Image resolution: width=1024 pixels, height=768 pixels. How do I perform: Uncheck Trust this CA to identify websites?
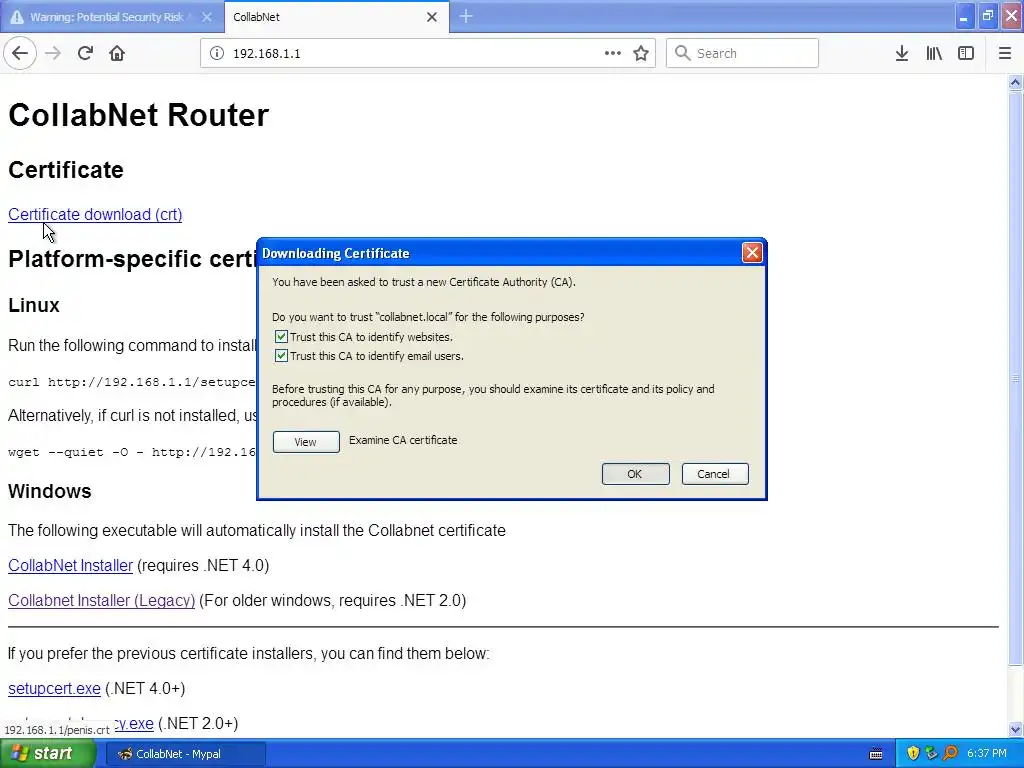pyautogui.click(x=281, y=337)
